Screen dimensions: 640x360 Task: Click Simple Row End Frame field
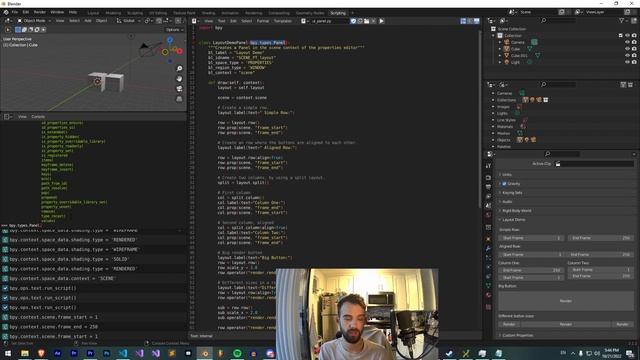point(600,238)
